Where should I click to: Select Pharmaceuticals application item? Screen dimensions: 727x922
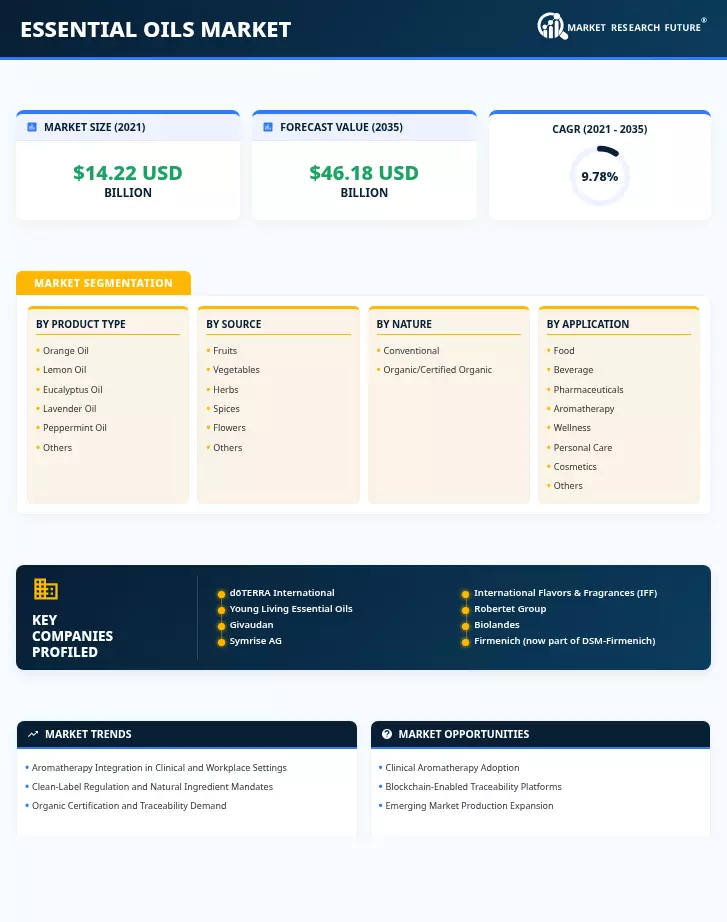tap(588, 389)
